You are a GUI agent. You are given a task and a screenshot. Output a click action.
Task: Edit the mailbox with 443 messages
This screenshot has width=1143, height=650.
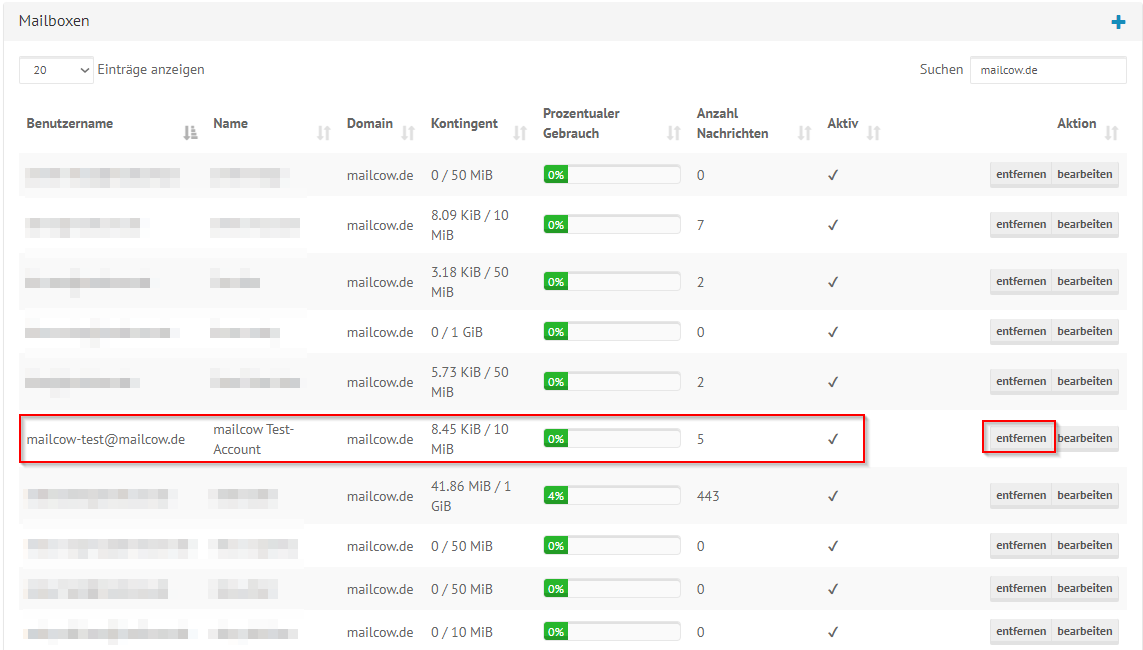tap(1086, 495)
